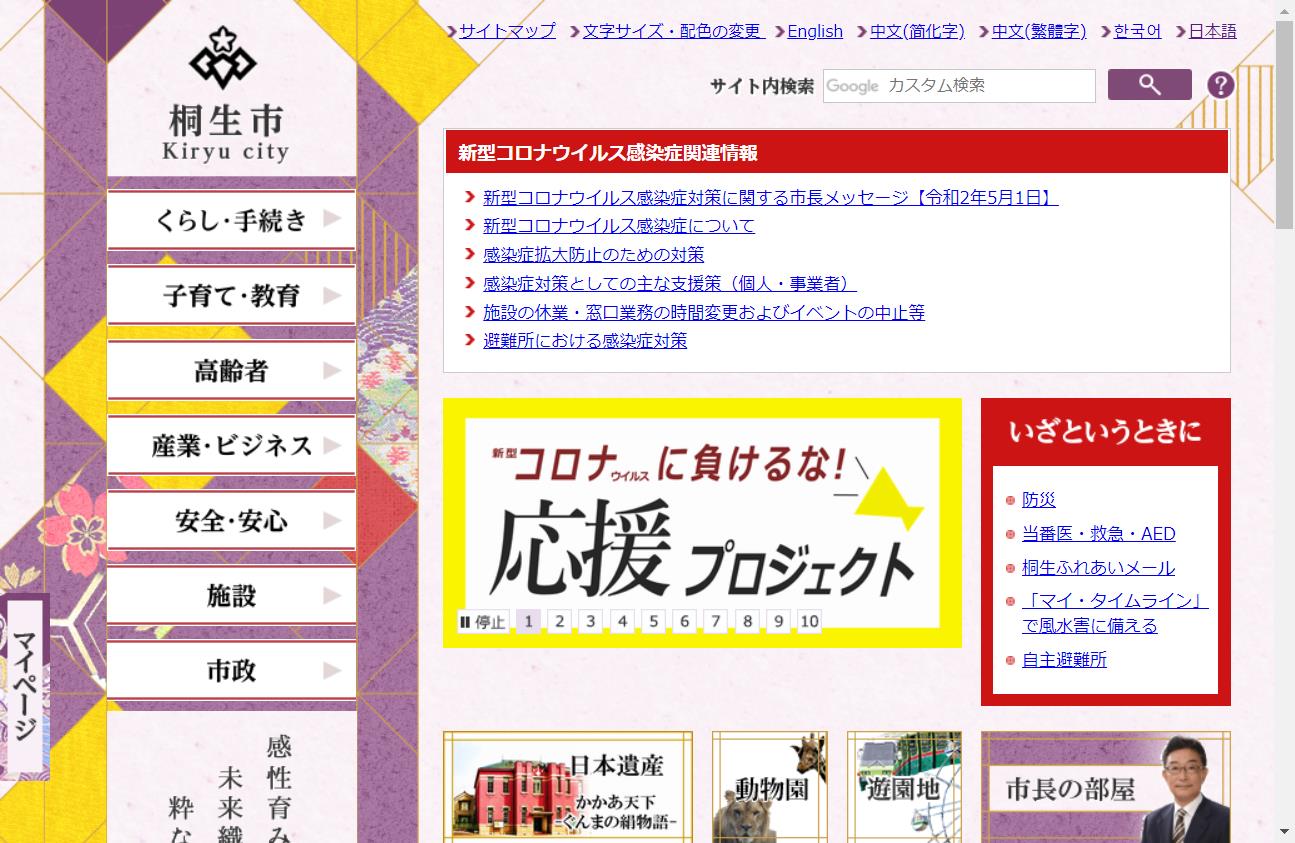This screenshot has width=1295, height=843.
Task: Click the red arrow before 防災
Action: 1008,500
